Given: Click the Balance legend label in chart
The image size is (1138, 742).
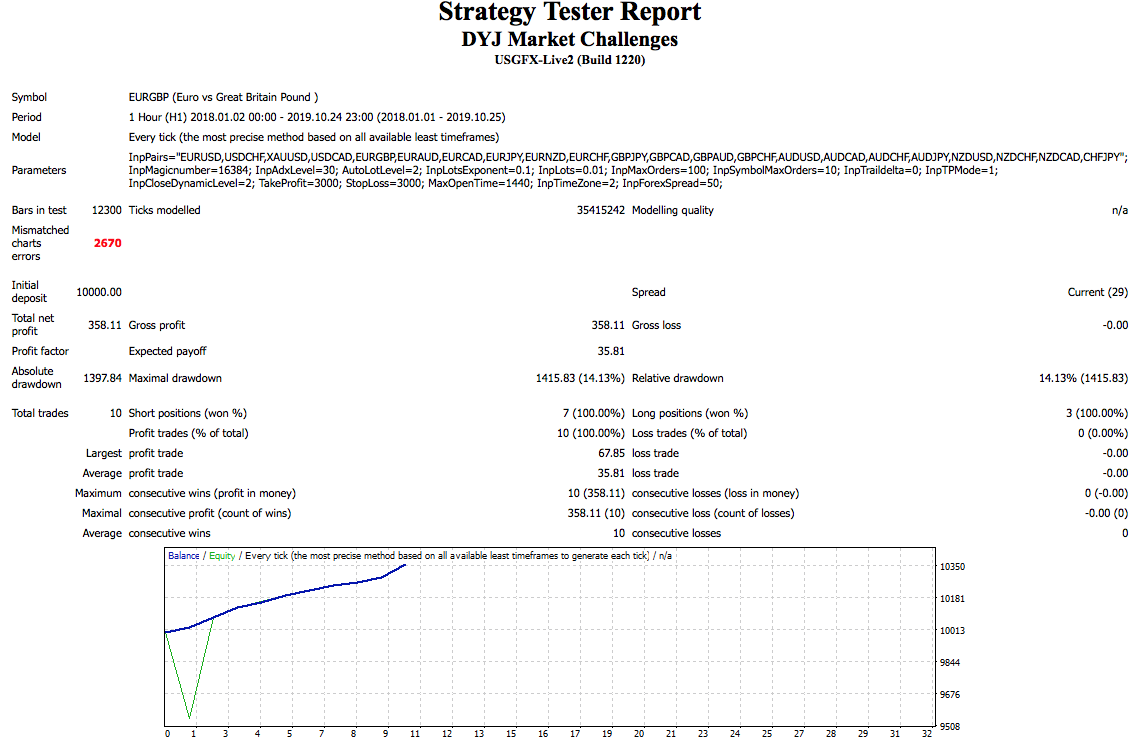Looking at the screenshot, I should pyautogui.click(x=184, y=555).
